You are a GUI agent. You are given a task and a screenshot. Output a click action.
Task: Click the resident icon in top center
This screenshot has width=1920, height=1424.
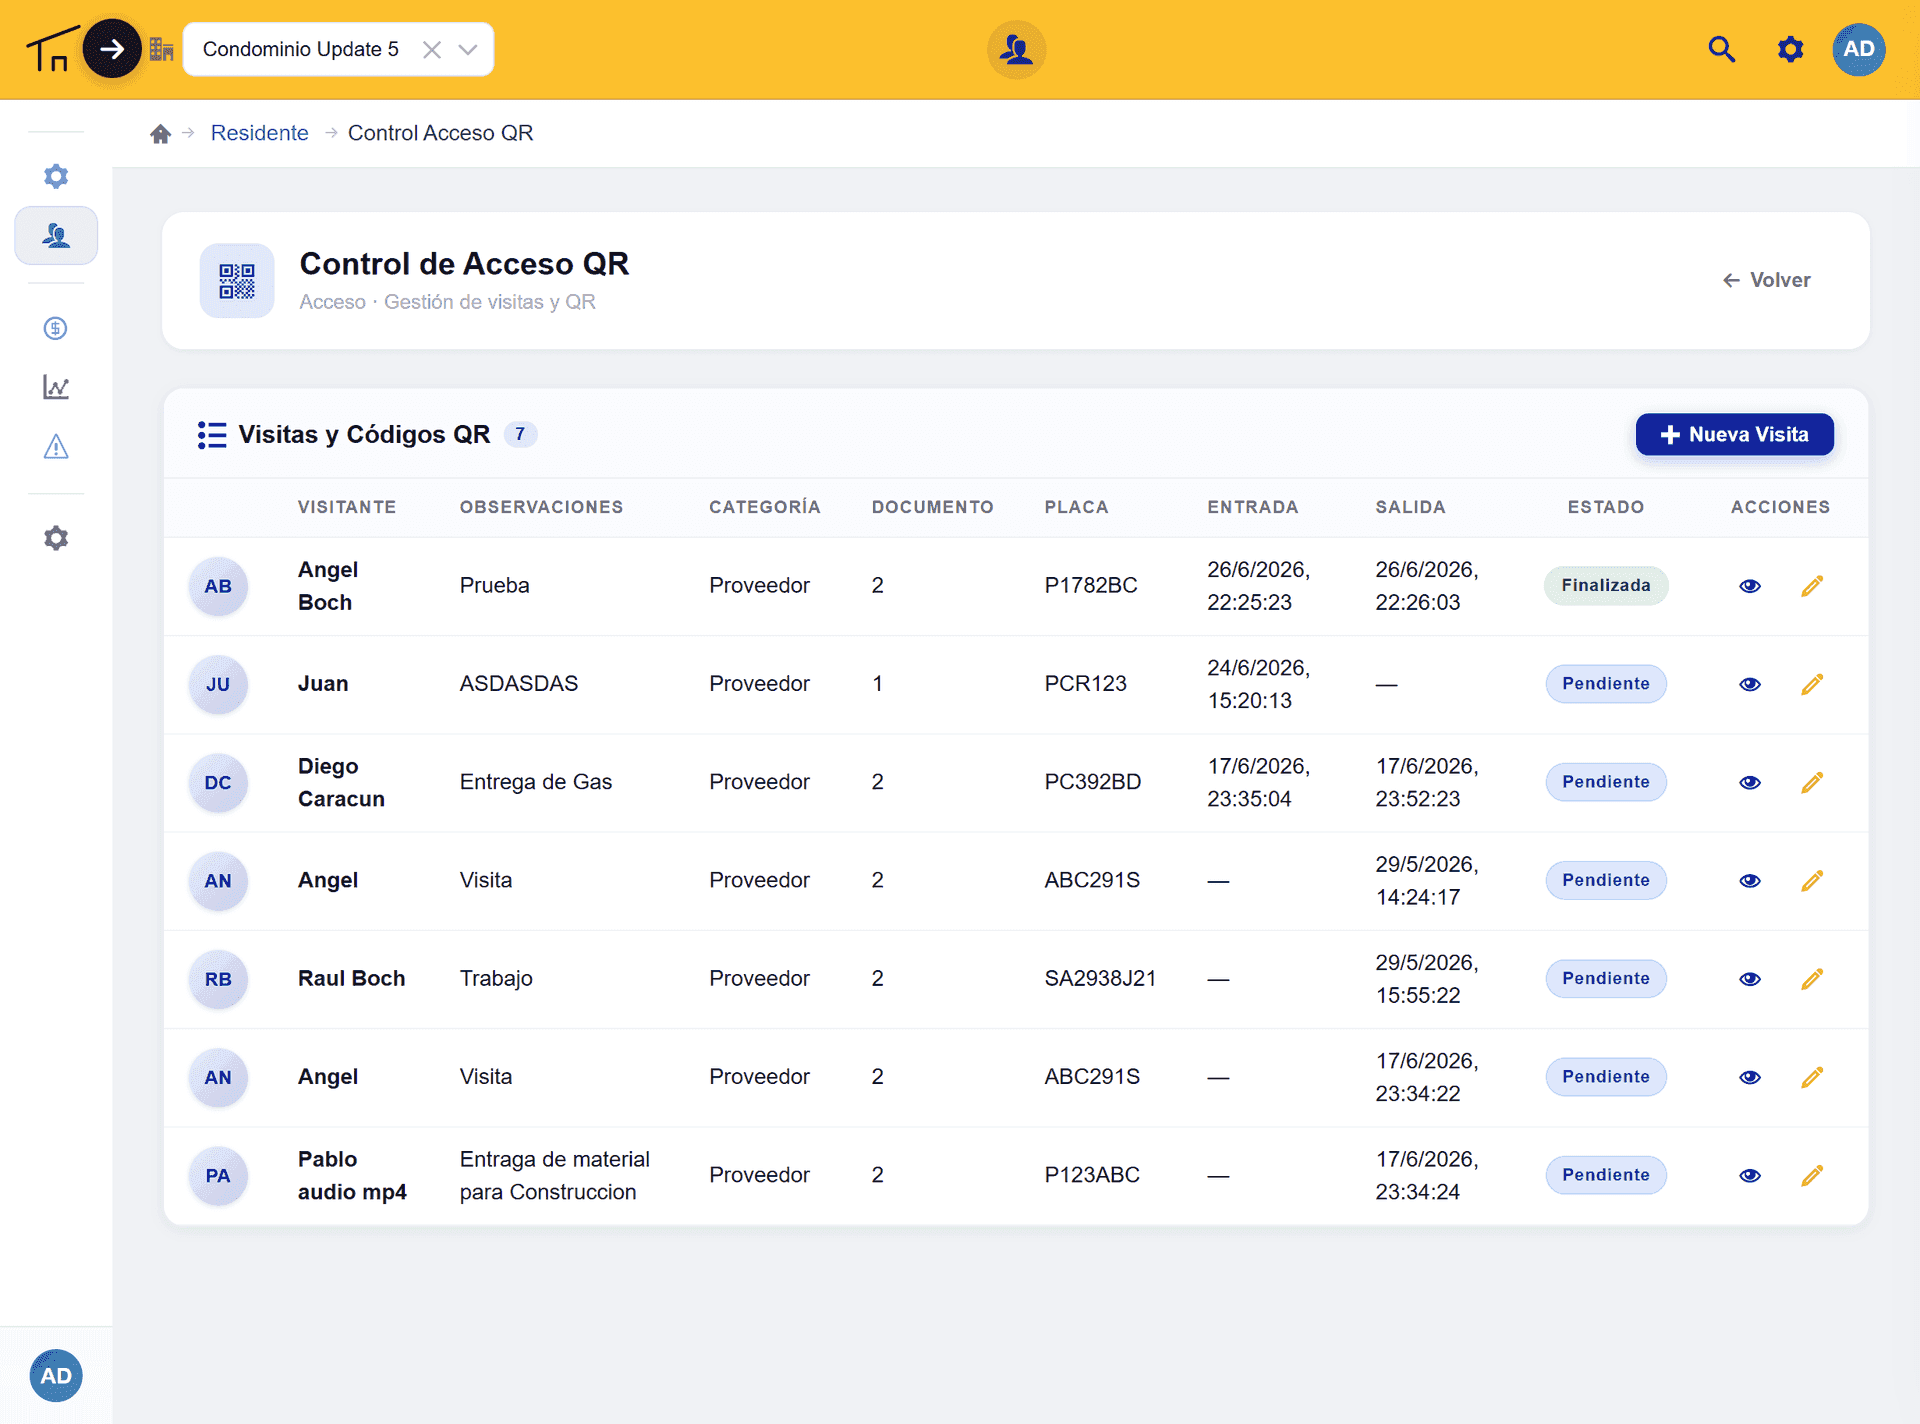click(x=1016, y=49)
